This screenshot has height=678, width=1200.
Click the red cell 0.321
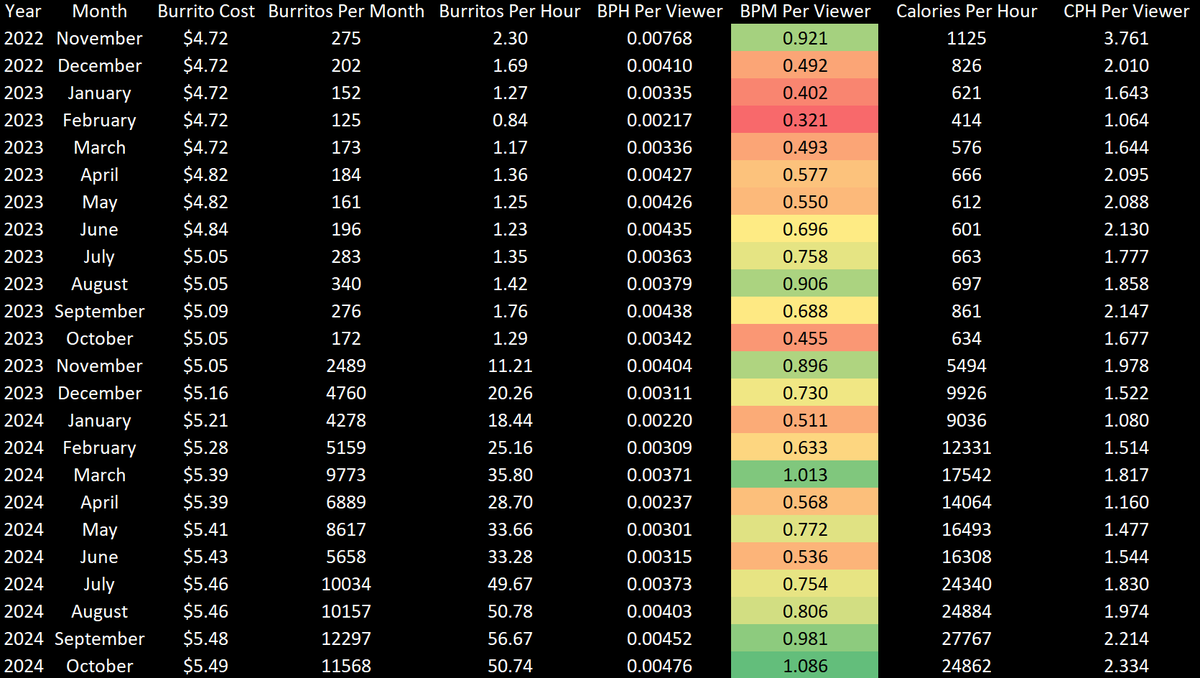pyautogui.click(x=805, y=121)
